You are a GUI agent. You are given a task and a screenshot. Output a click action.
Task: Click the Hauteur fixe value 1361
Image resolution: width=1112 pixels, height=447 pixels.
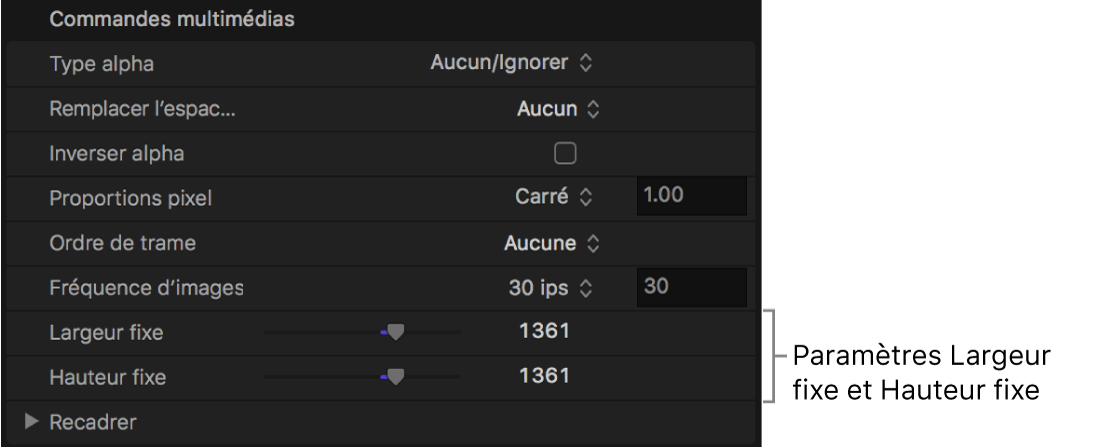tap(545, 377)
